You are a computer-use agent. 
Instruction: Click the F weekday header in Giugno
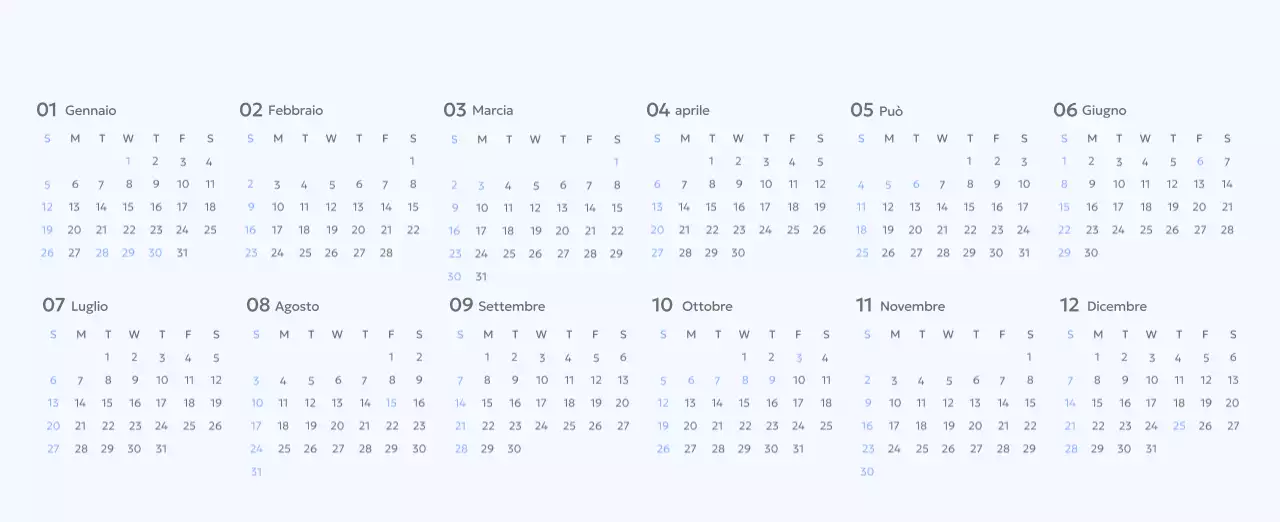1199,138
